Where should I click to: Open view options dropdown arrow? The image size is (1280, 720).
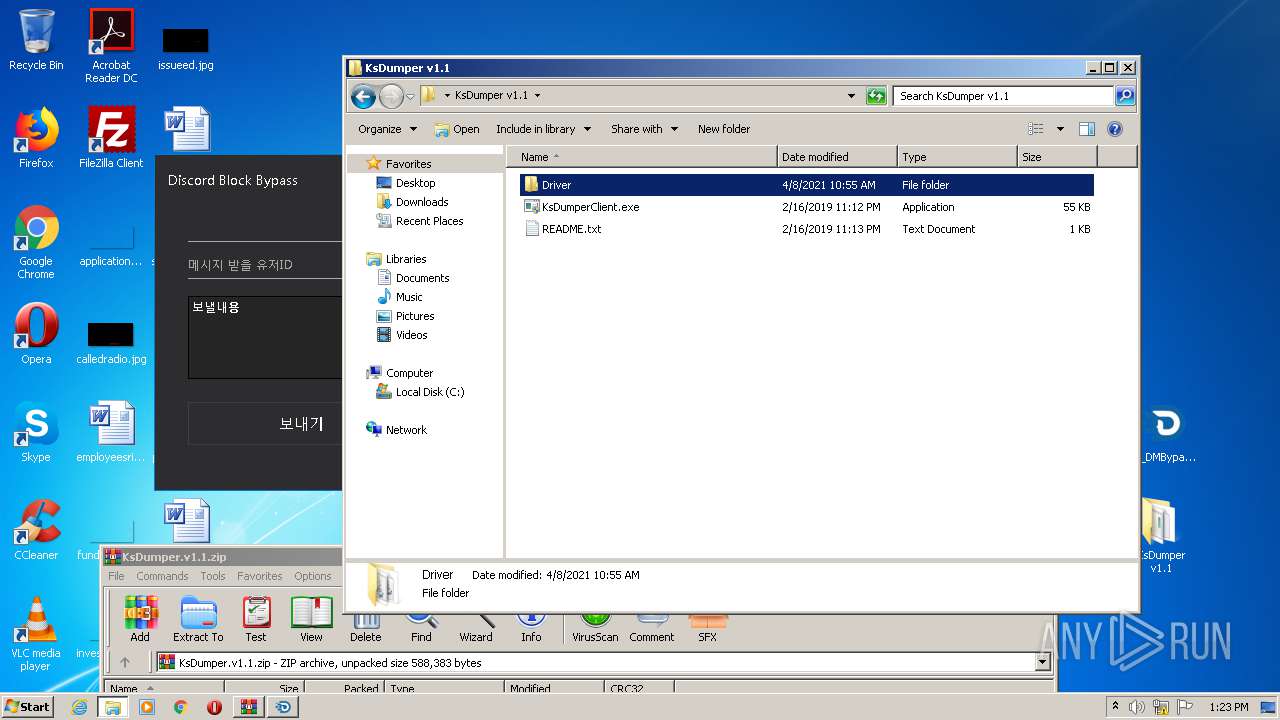pyautogui.click(x=1060, y=129)
